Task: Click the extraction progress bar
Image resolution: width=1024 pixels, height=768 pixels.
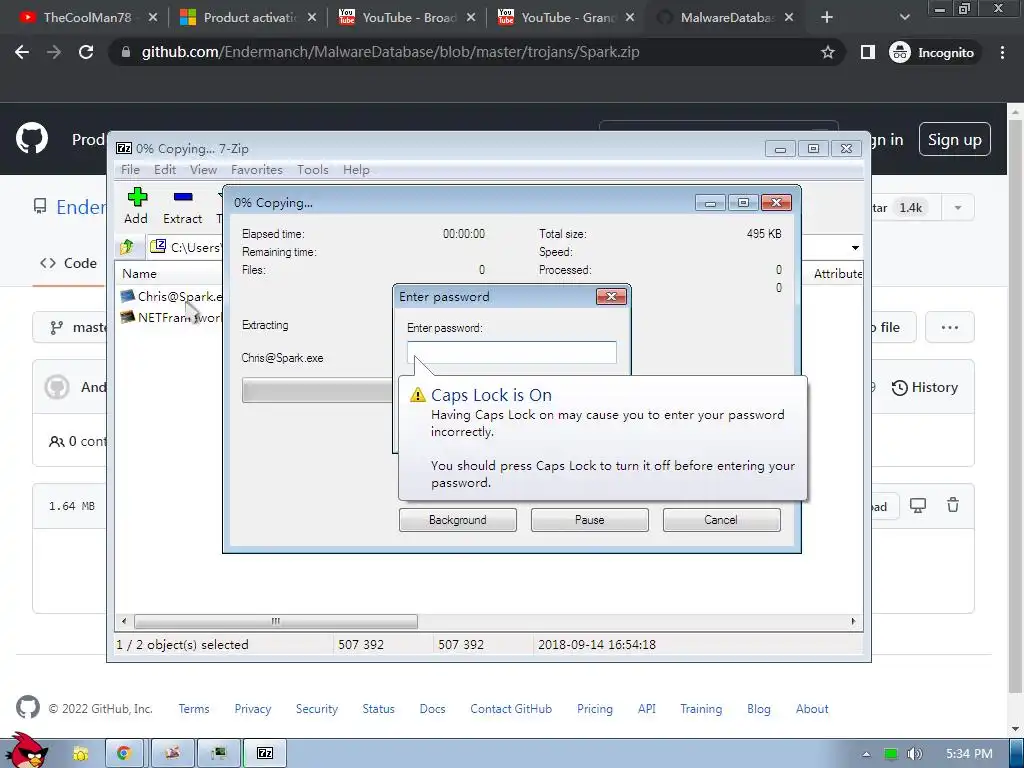Action: (317, 391)
